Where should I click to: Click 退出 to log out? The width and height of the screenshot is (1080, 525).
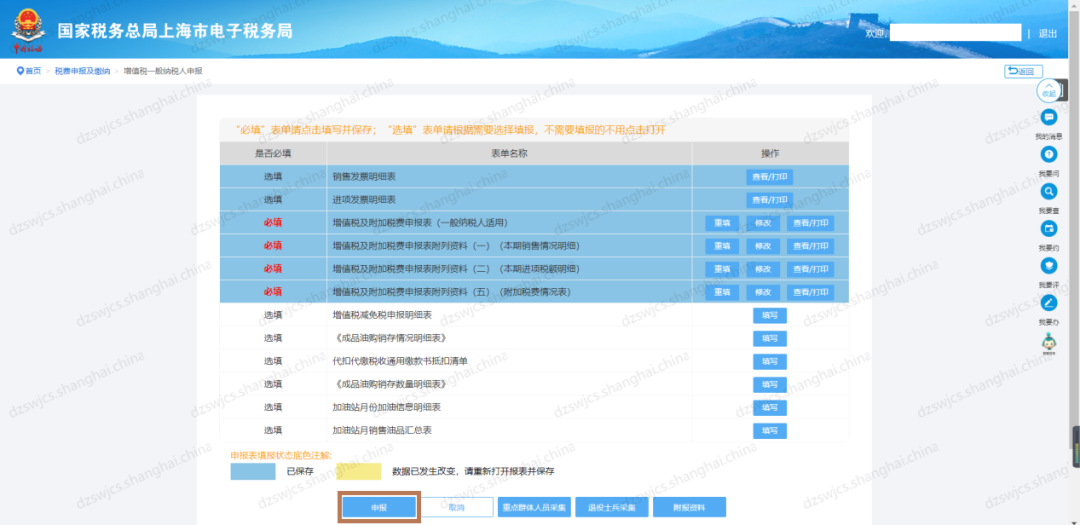1048,33
